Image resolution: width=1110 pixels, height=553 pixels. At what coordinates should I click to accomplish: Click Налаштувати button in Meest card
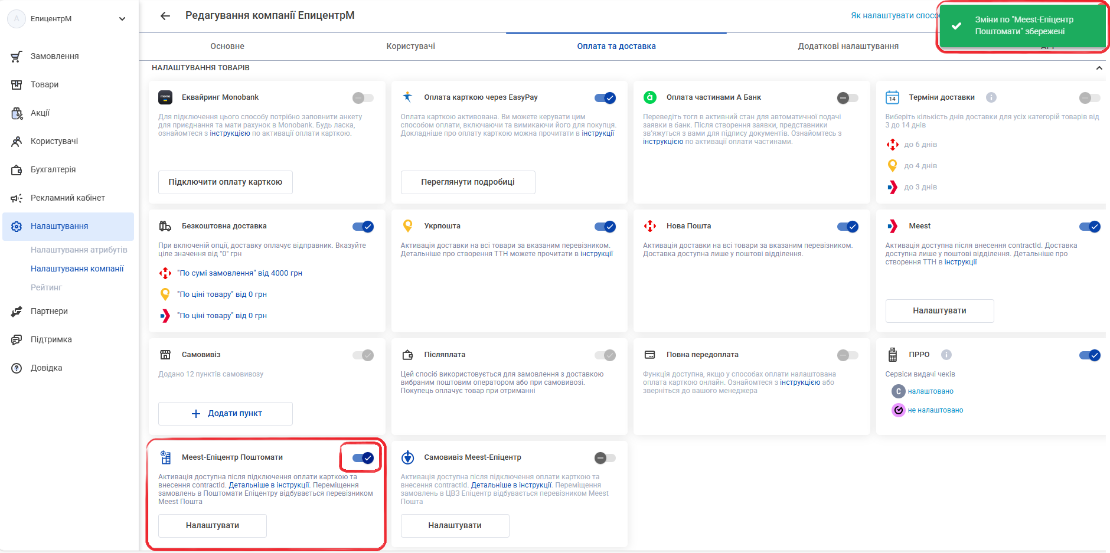939,310
